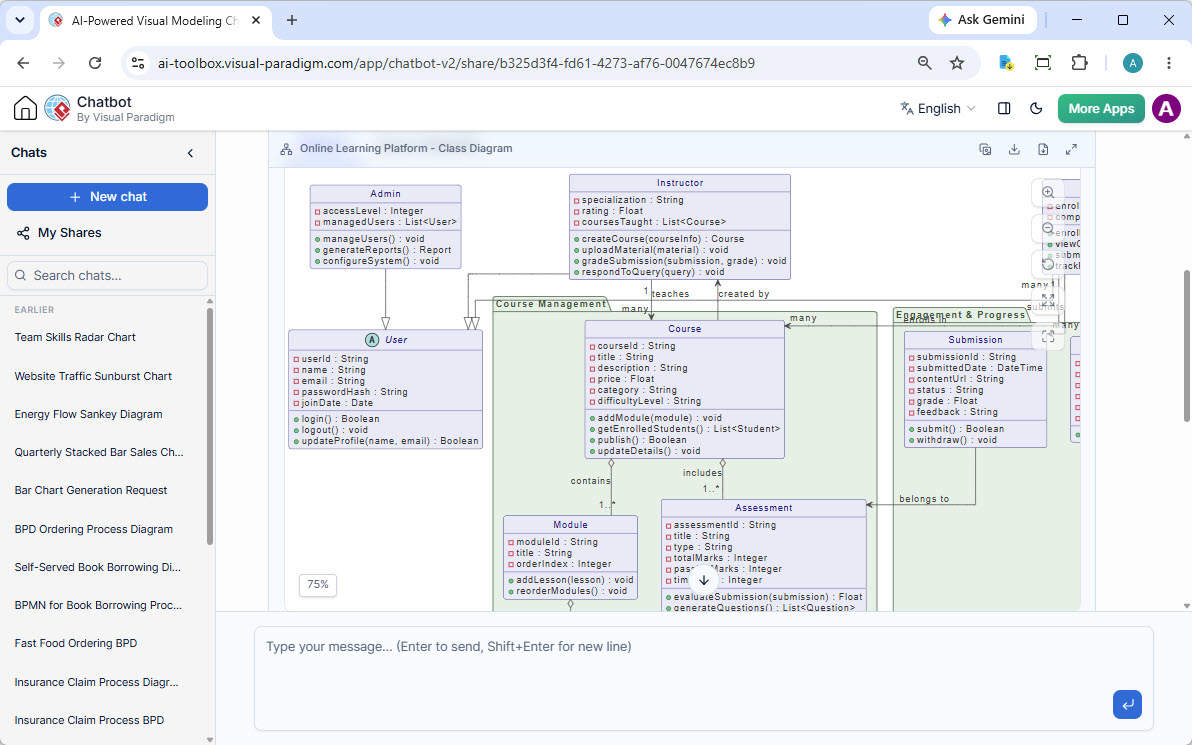This screenshot has width=1192, height=745.
Task: Send message with blue enter button
Action: click(x=1127, y=704)
